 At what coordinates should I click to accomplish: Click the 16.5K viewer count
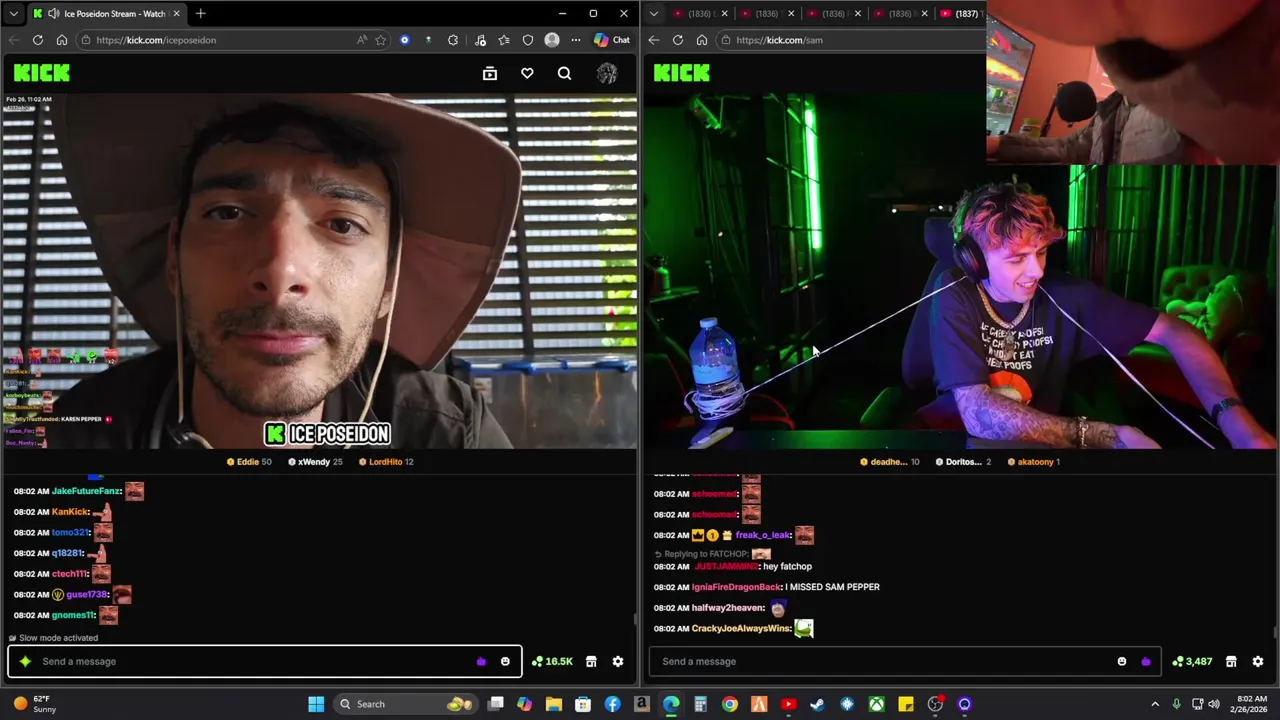552,661
